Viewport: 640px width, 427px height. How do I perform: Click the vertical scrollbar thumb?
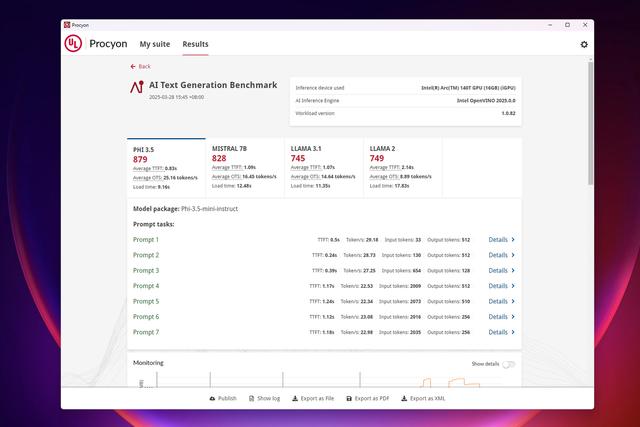tap(590, 123)
